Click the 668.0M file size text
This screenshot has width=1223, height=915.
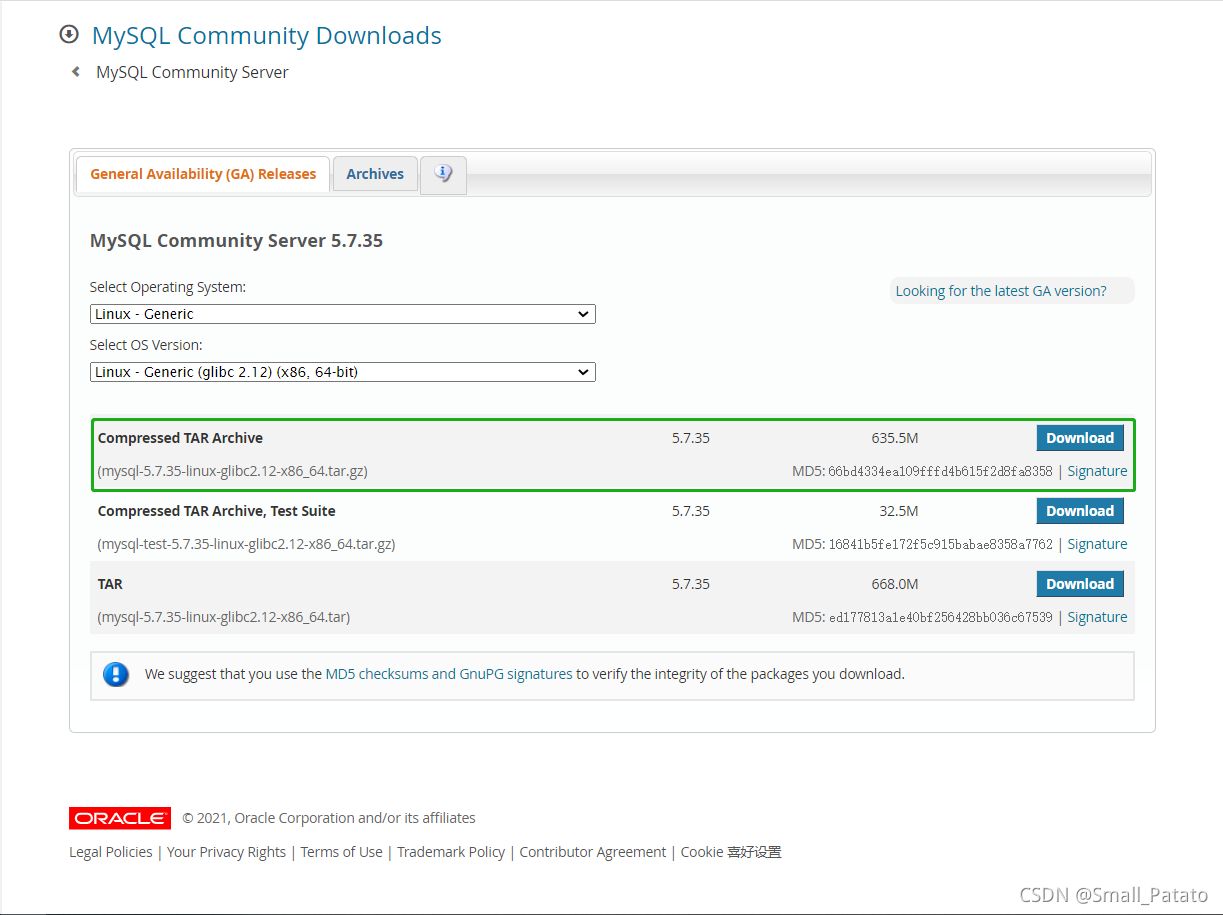pyautogui.click(x=895, y=584)
